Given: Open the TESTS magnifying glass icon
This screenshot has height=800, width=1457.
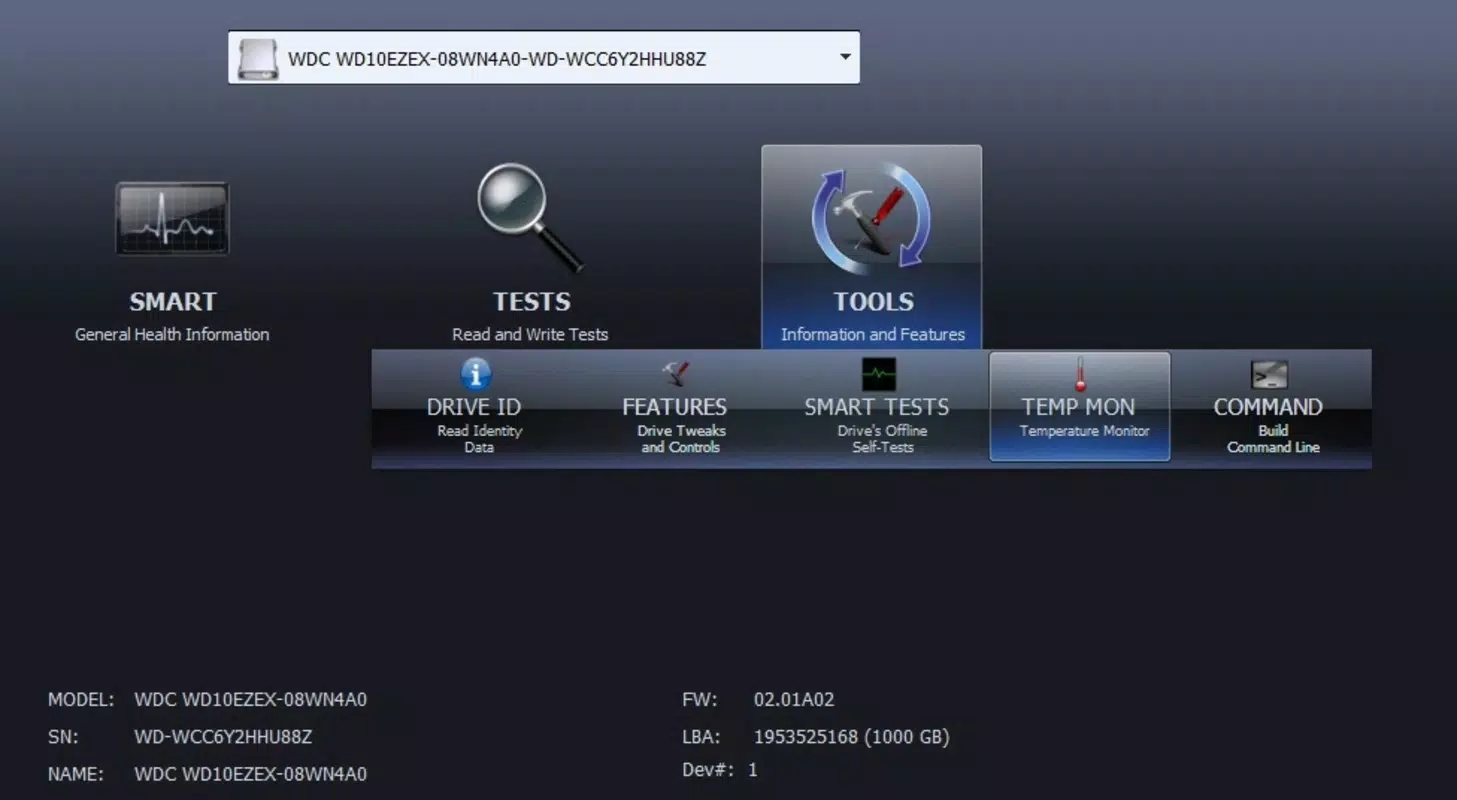Looking at the screenshot, I should (x=530, y=219).
